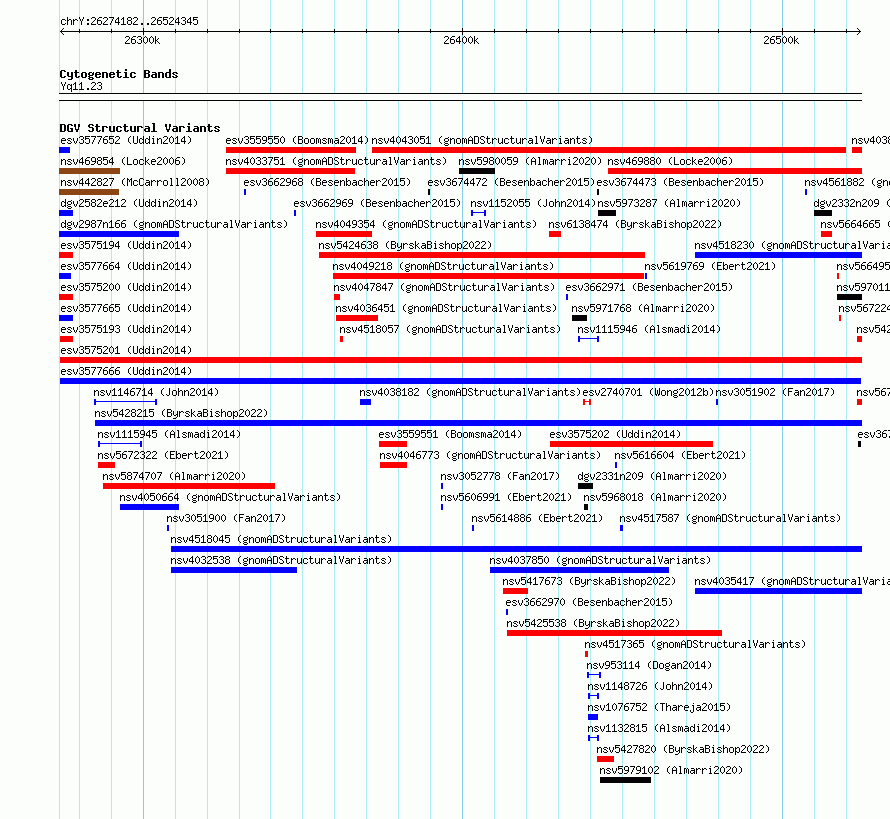This screenshot has height=819, width=890.
Task: Select nsv5619769 (Ebert2021) label
Action: pyautogui.click(x=710, y=266)
